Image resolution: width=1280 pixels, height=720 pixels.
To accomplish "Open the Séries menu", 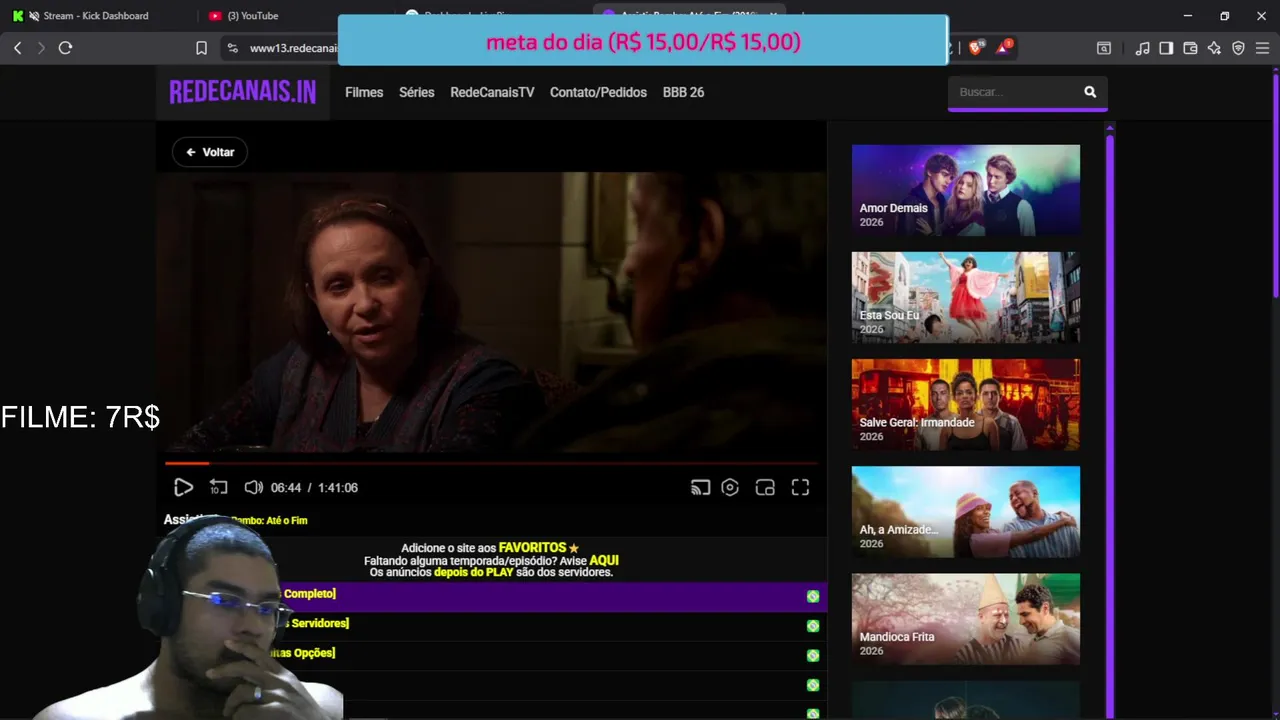I will tap(417, 92).
